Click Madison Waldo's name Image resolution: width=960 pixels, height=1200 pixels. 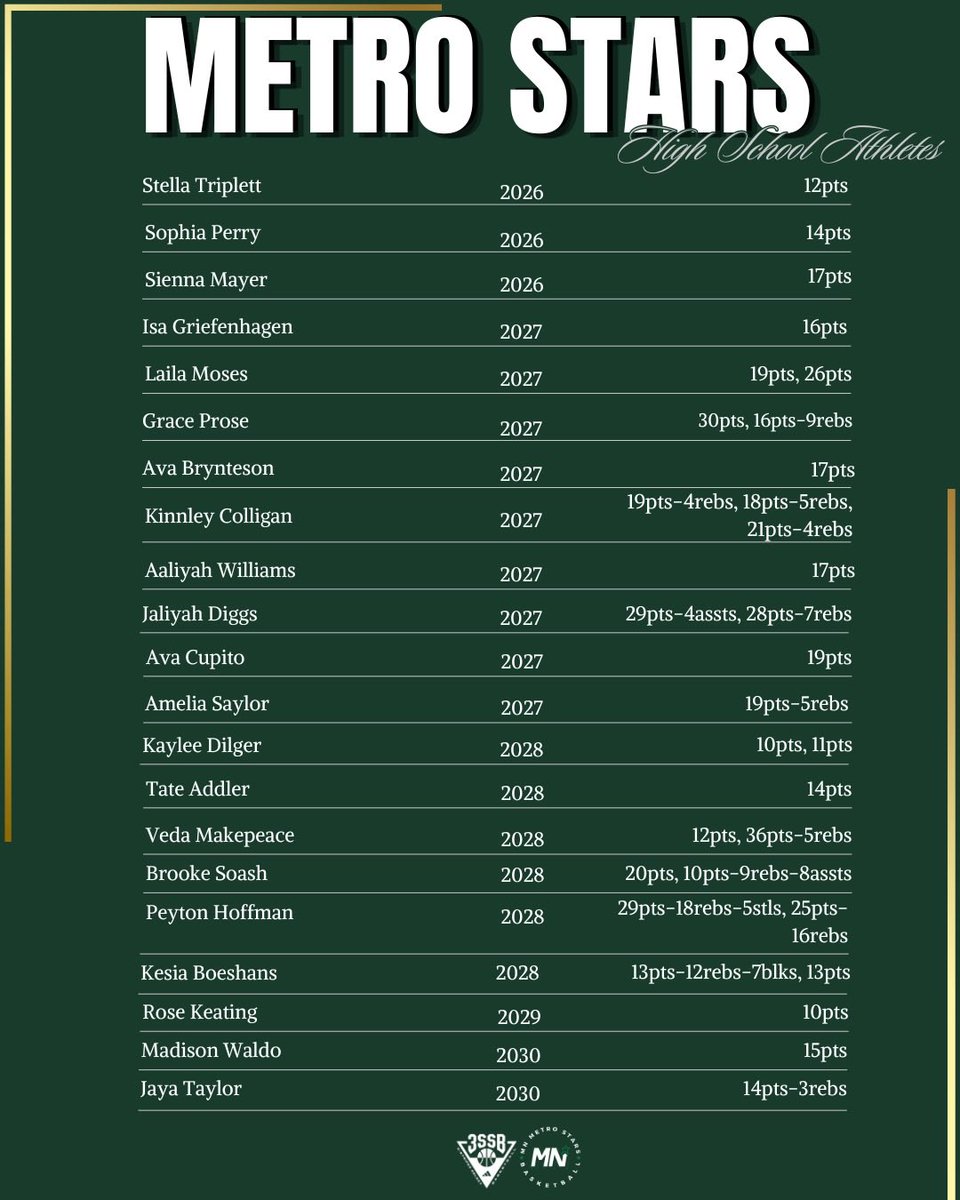point(212,1051)
